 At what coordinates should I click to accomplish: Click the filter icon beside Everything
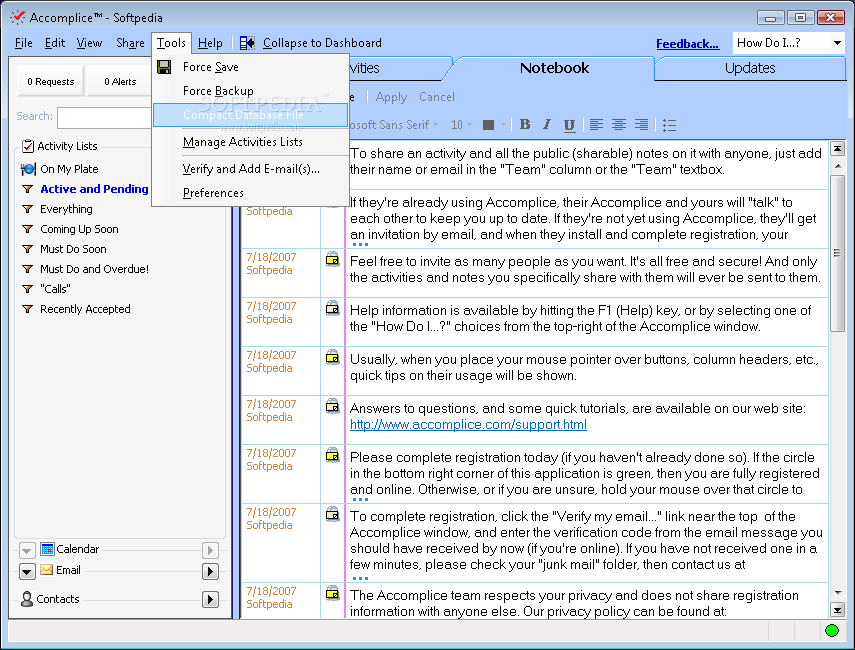pyautogui.click(x=27, y=209)
